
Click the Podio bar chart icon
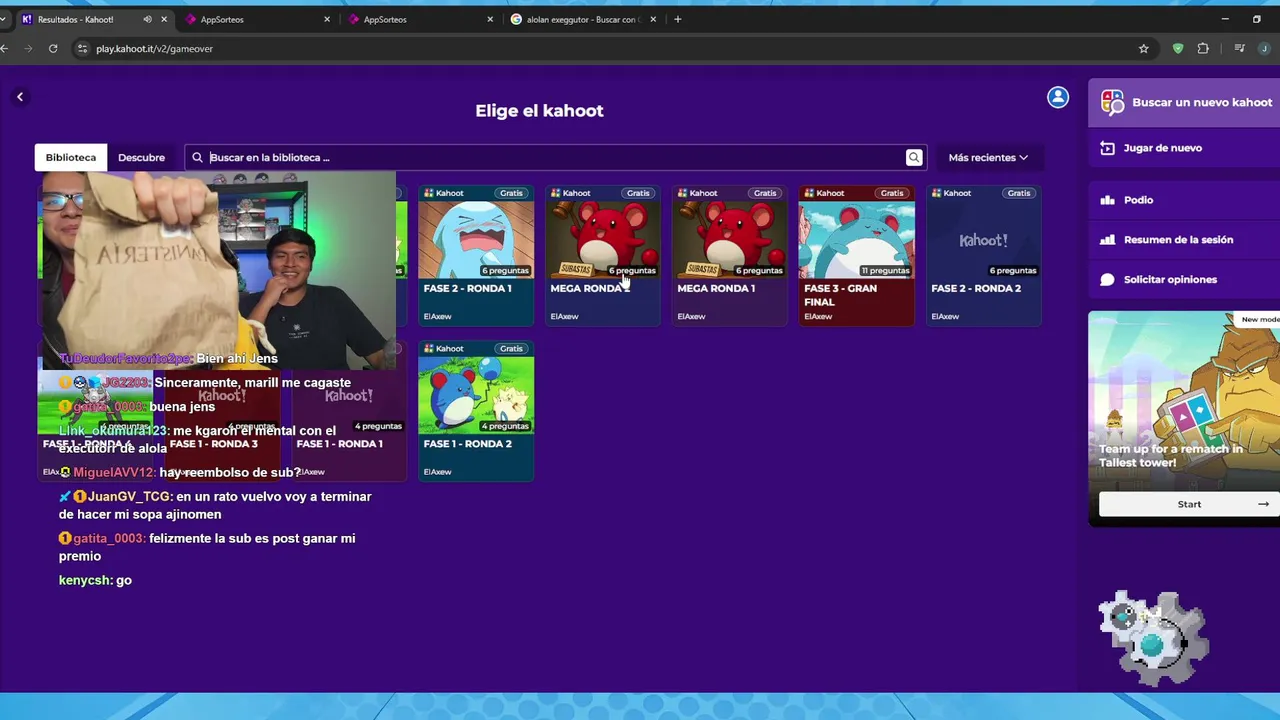pos(1107,200)
